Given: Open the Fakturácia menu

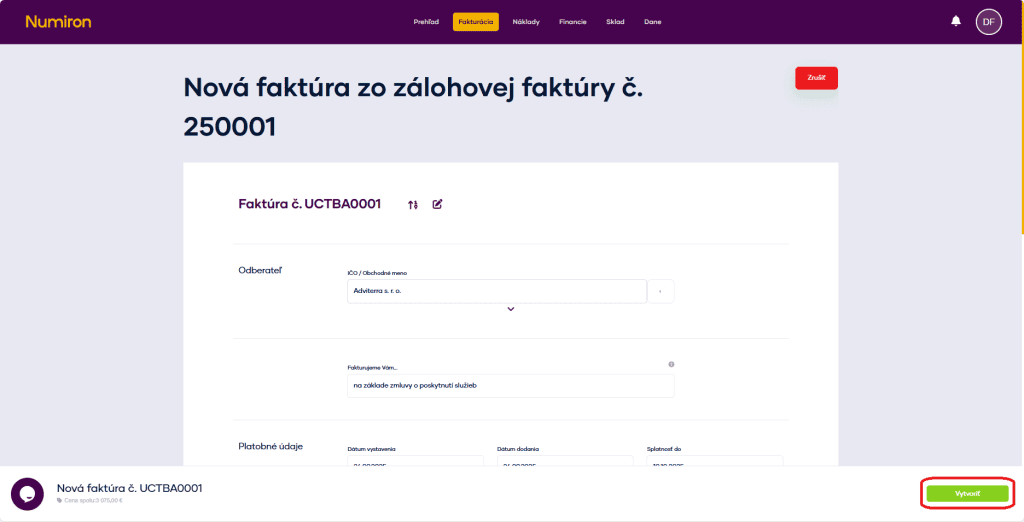Looking at the screenshot, I should click(x=475, y=22).
